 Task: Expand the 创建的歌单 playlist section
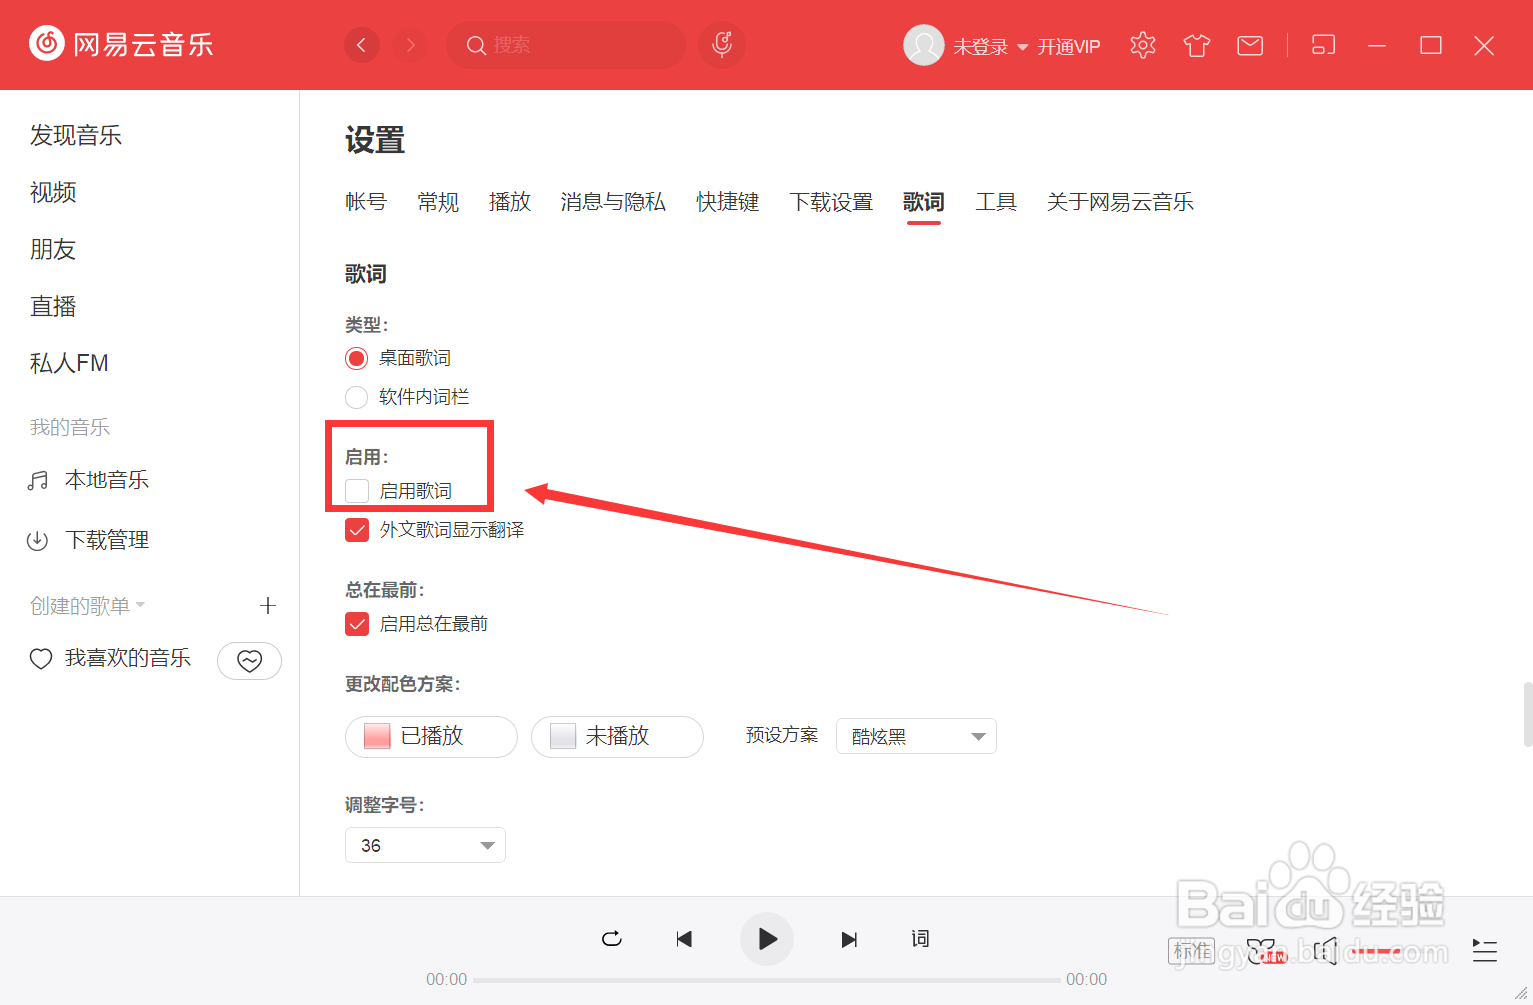coord(139,605)
